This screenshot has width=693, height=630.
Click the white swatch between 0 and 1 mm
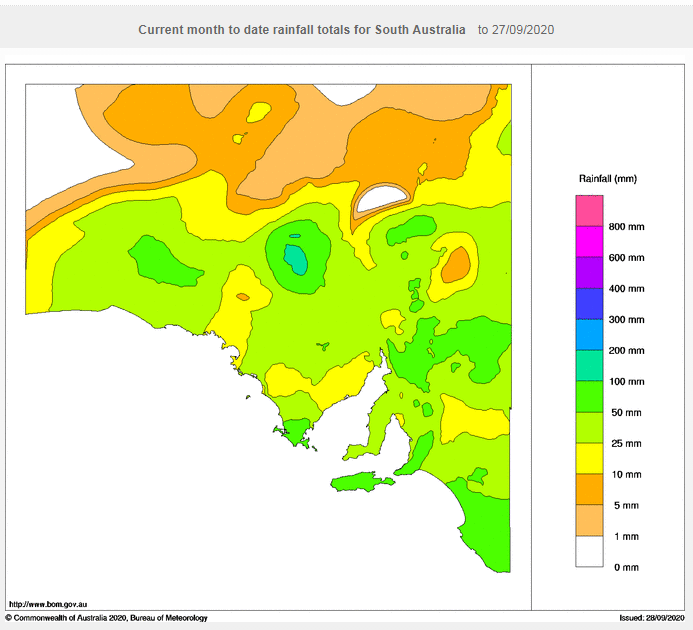click(589, 551)
